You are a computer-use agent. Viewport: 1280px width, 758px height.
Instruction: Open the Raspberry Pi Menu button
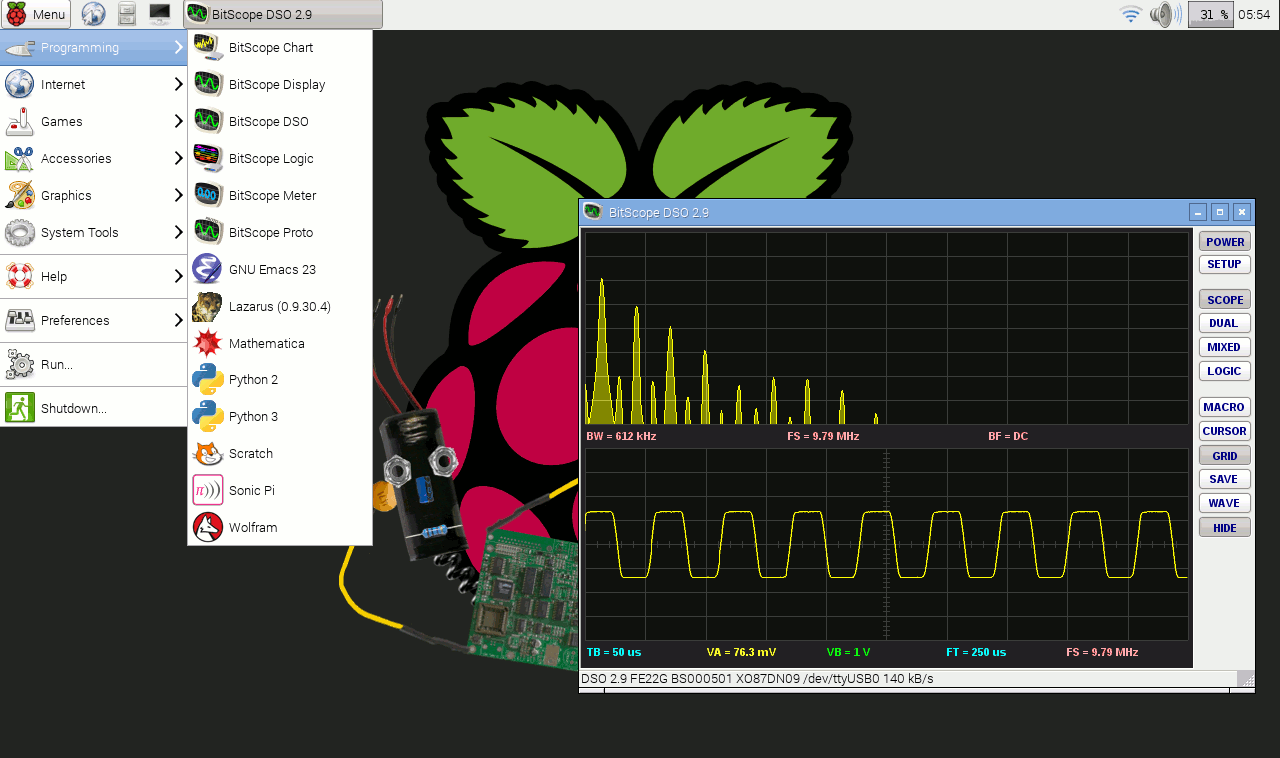coord(36,14)
